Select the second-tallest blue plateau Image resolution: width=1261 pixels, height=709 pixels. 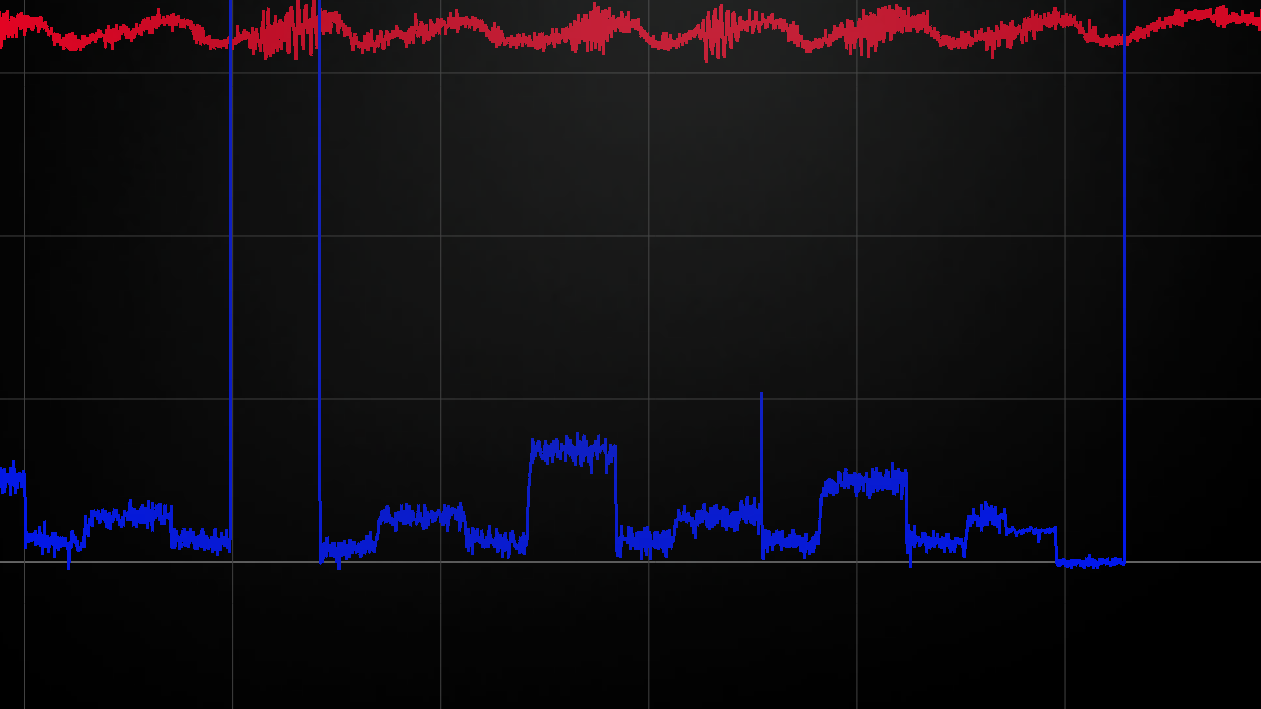click(865, 482)
